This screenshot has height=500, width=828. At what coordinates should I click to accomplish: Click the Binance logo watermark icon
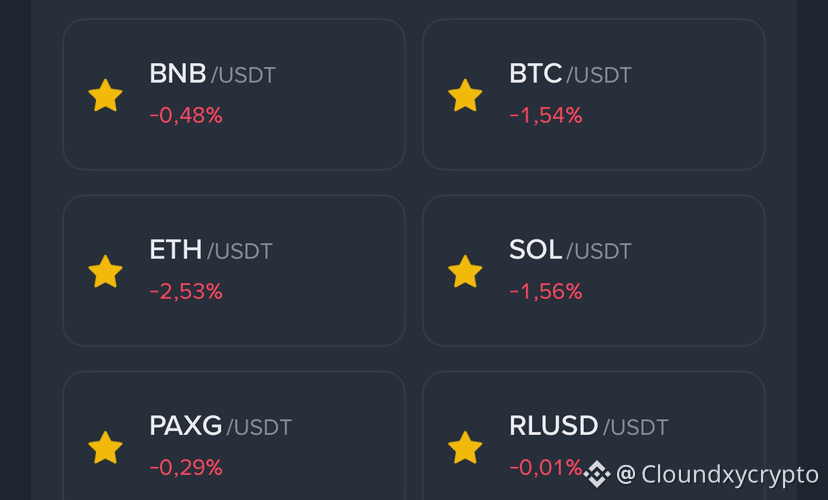(597, 474)
